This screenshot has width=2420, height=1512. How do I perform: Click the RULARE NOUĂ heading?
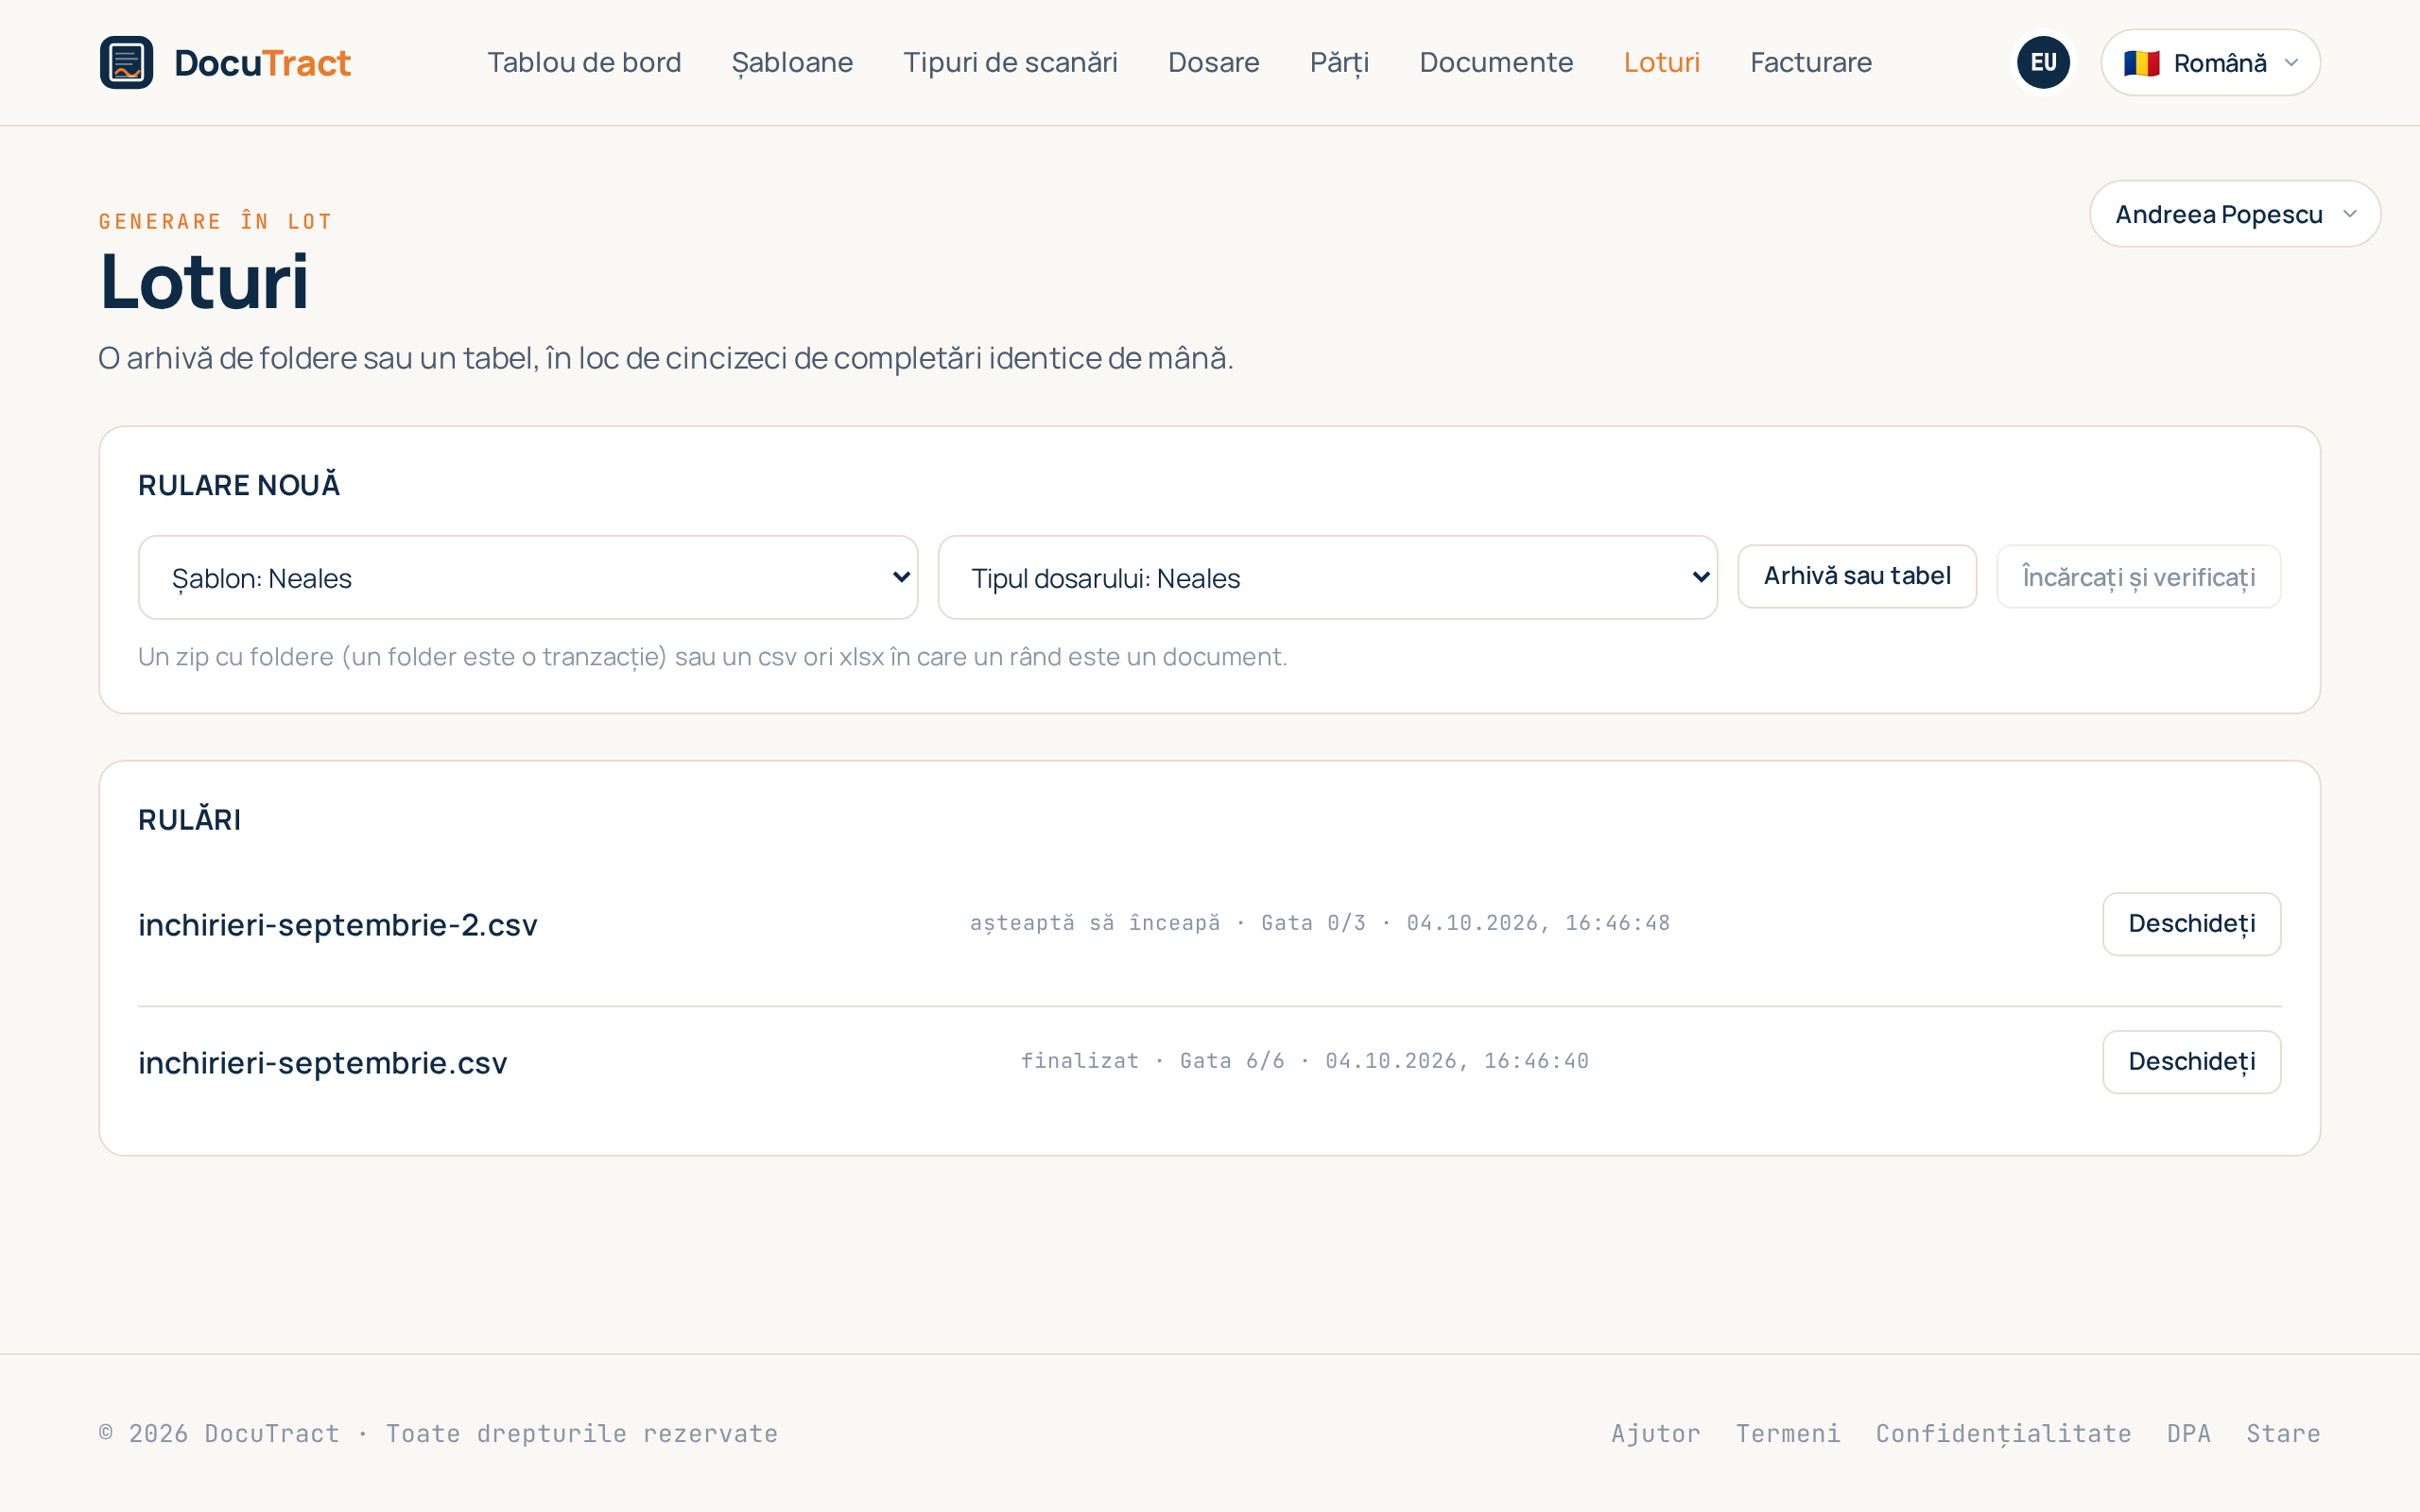click(239, 485)
